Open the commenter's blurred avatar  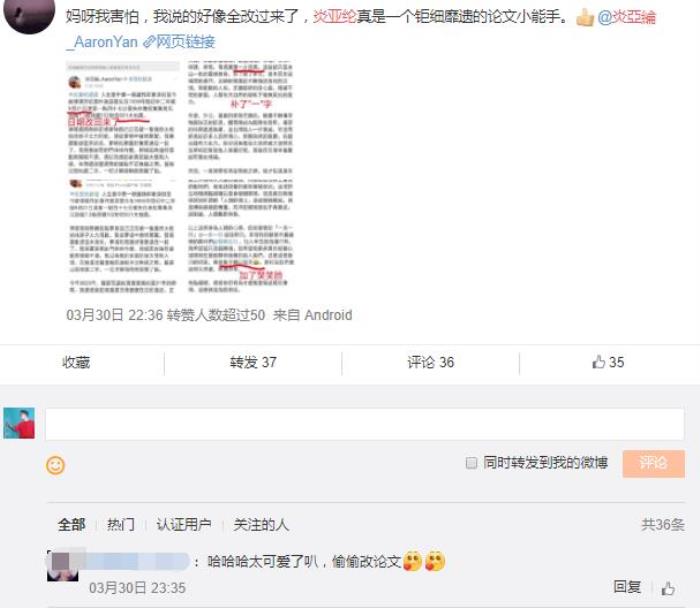(x=62, y=565)
